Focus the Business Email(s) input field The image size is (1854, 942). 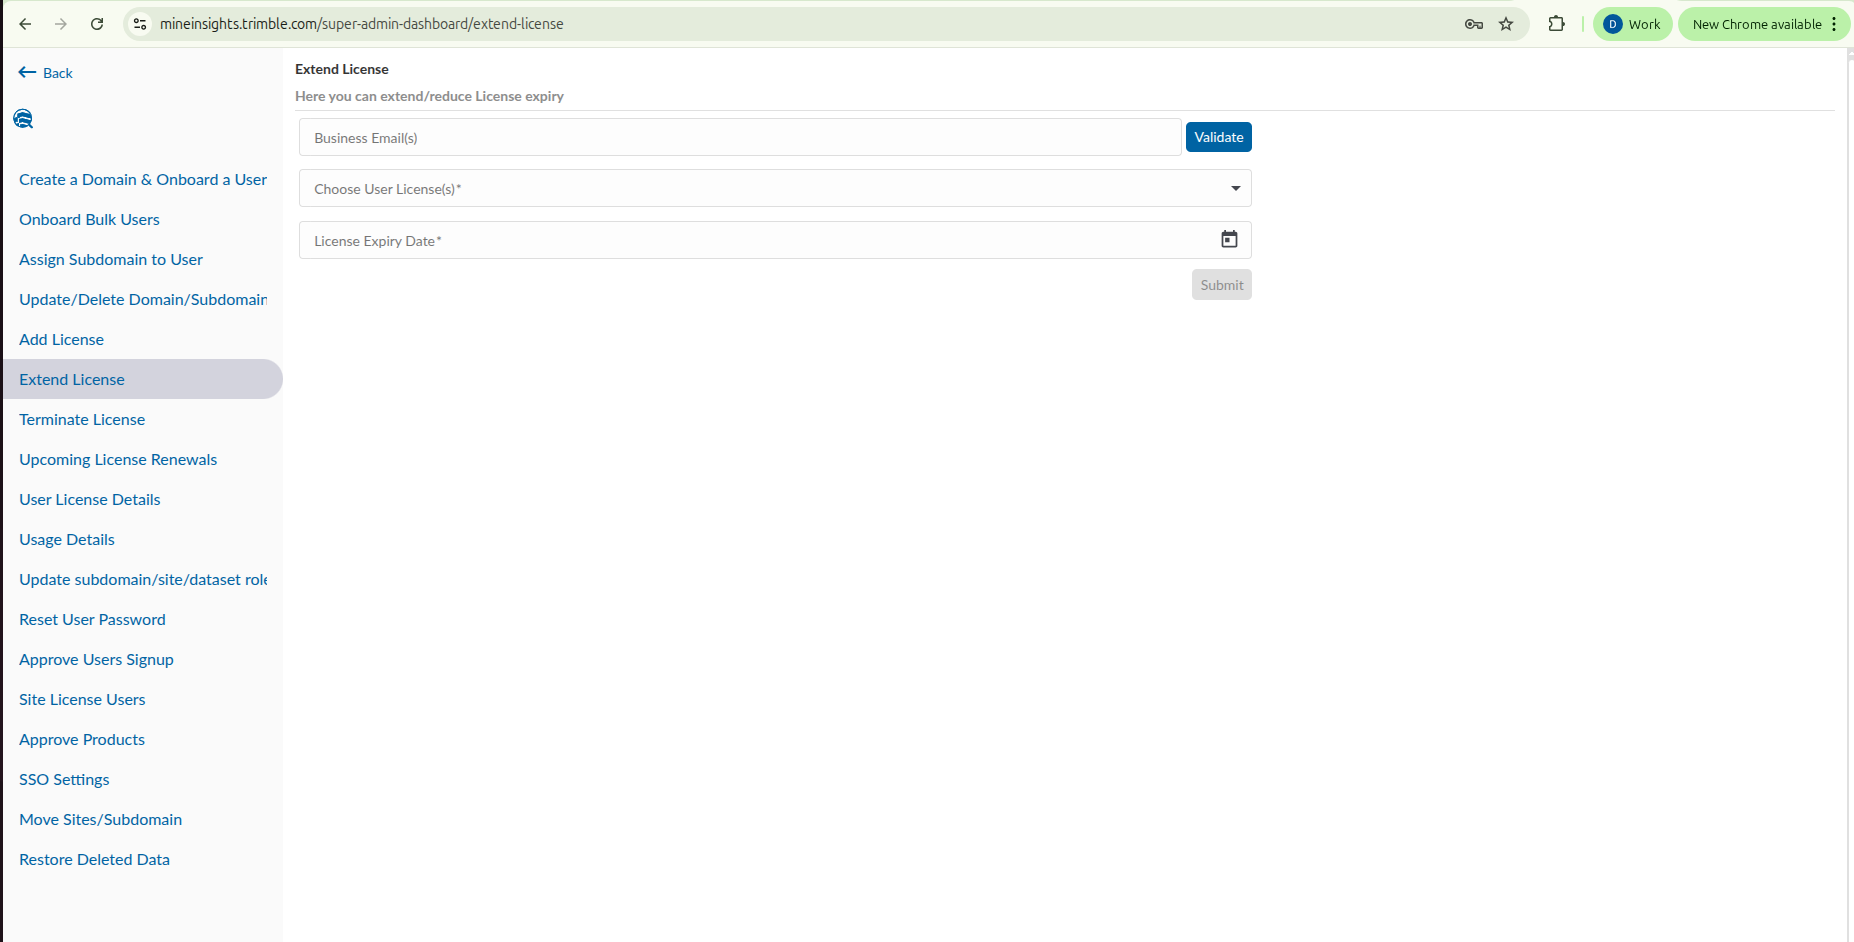pyautogui.click(x=739, y=138)
